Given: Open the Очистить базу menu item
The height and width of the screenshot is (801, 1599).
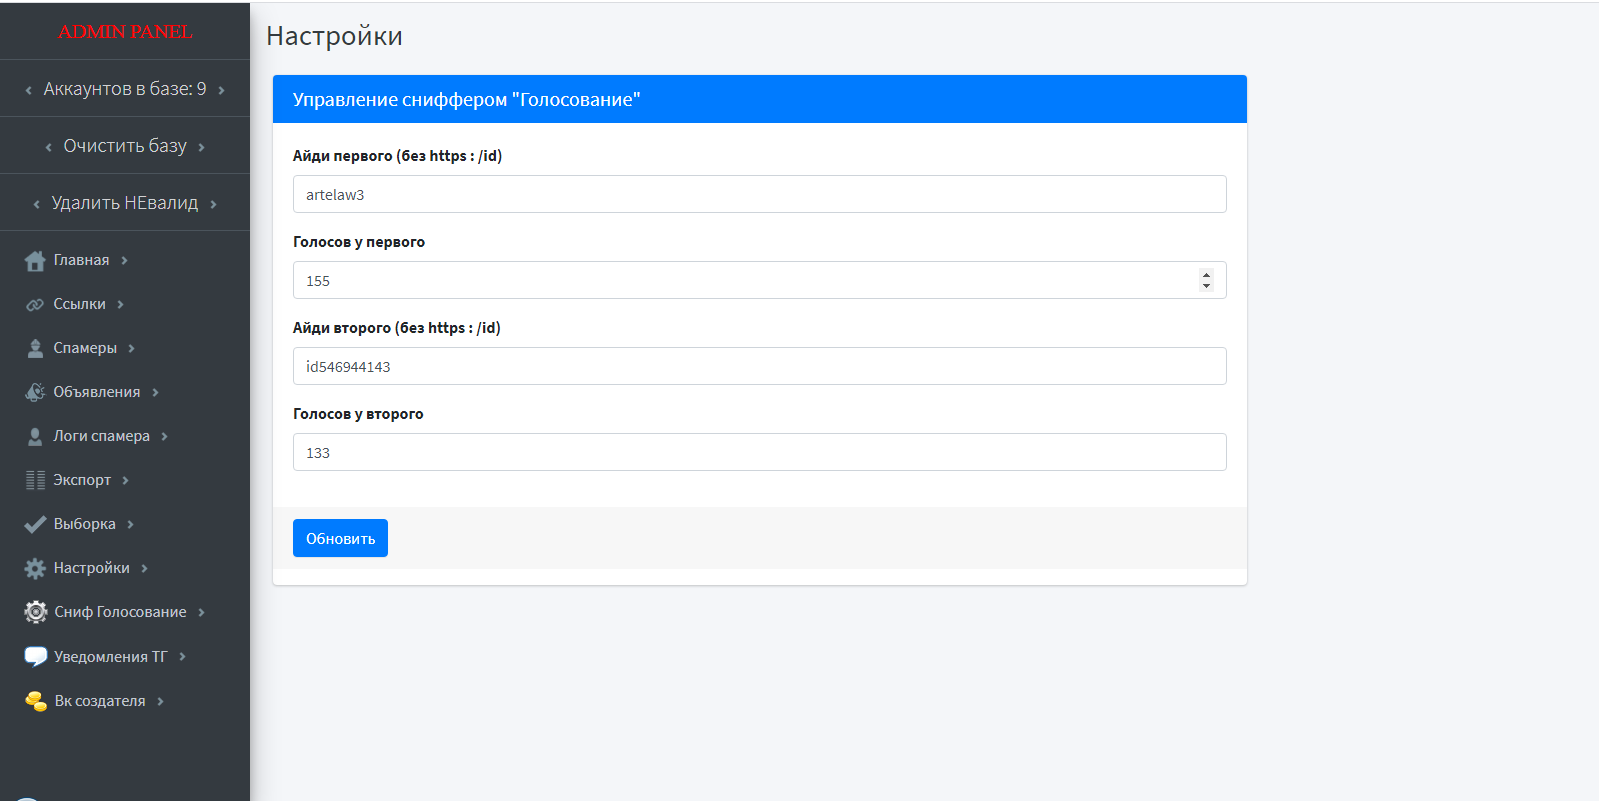Looking at the screenshot, I should coord(125,146).
